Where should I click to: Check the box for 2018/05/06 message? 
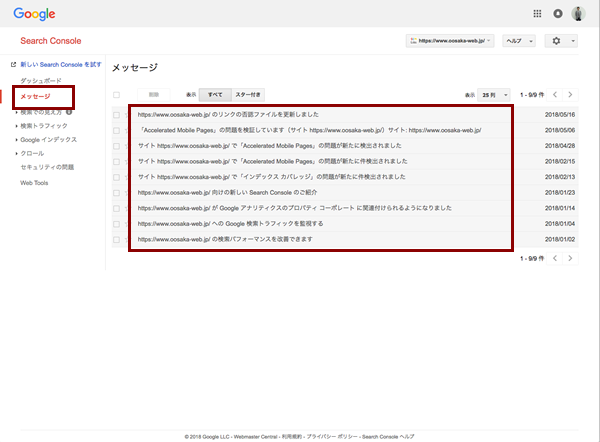pos(116,130)
